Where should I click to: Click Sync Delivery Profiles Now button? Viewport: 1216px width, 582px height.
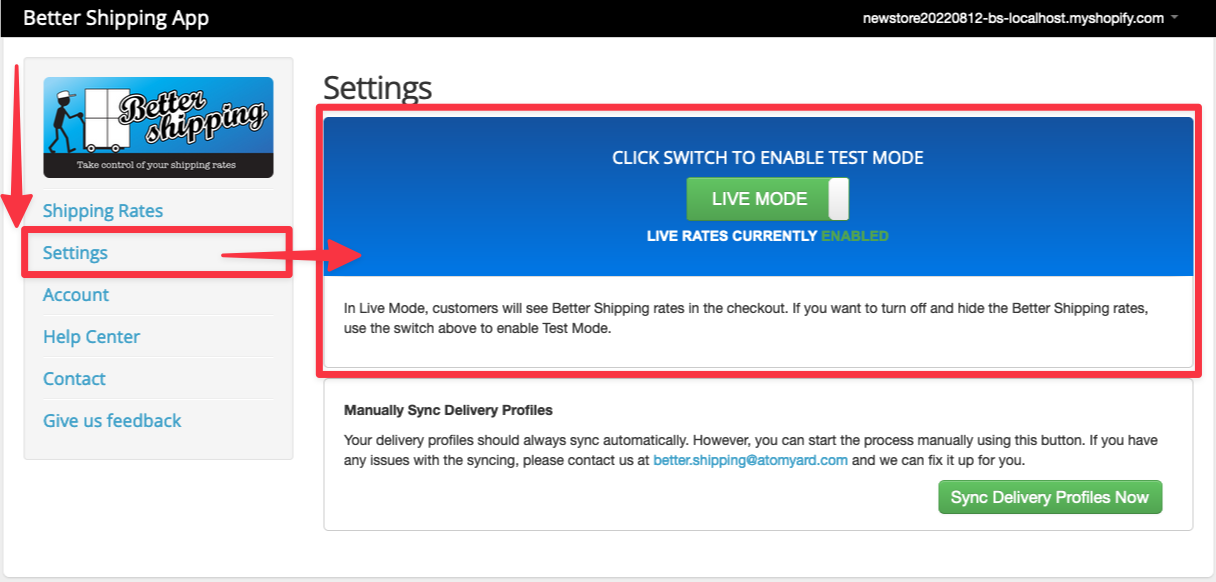click(1050, 497)
